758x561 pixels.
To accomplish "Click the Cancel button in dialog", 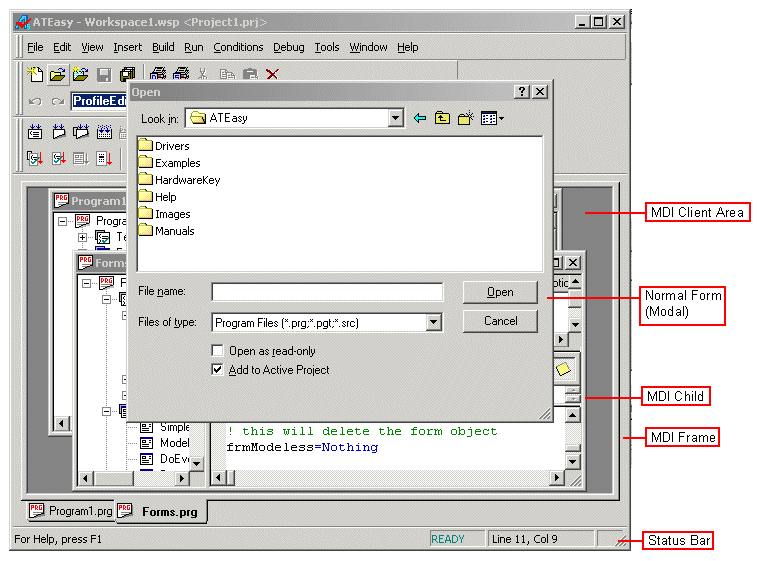I will point(500,321).
